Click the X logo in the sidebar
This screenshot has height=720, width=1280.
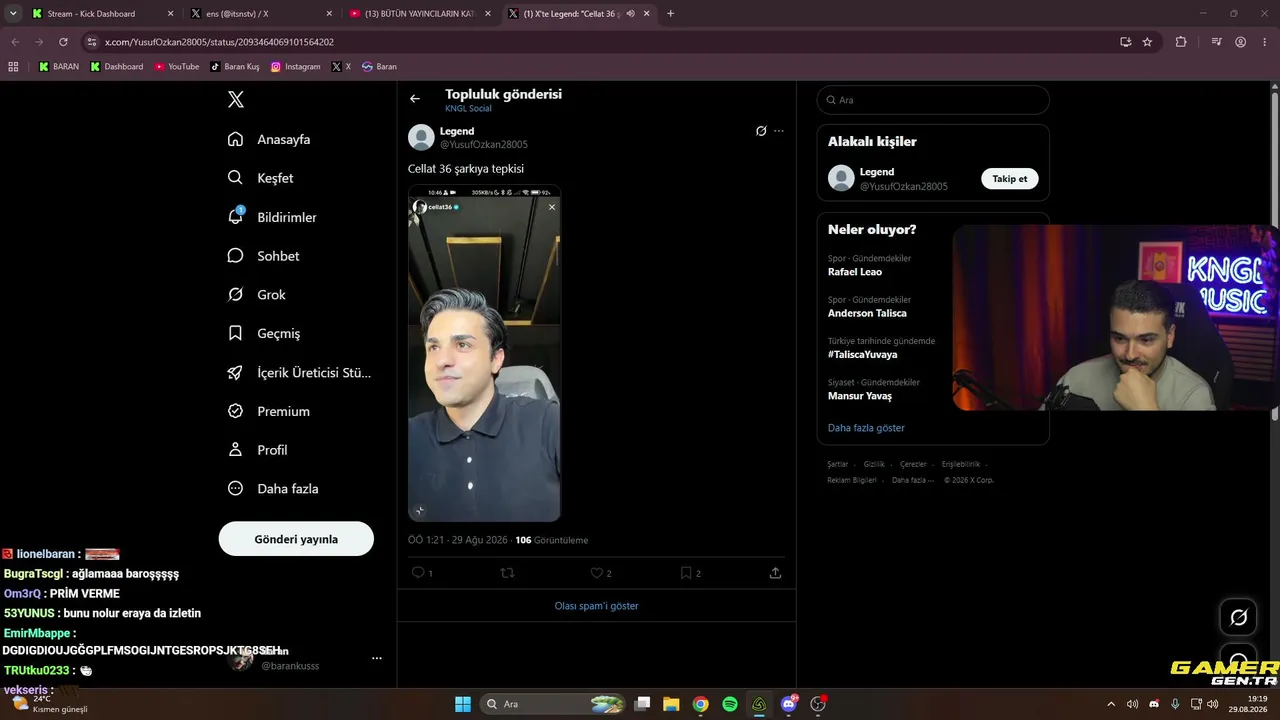coord(236,99)
